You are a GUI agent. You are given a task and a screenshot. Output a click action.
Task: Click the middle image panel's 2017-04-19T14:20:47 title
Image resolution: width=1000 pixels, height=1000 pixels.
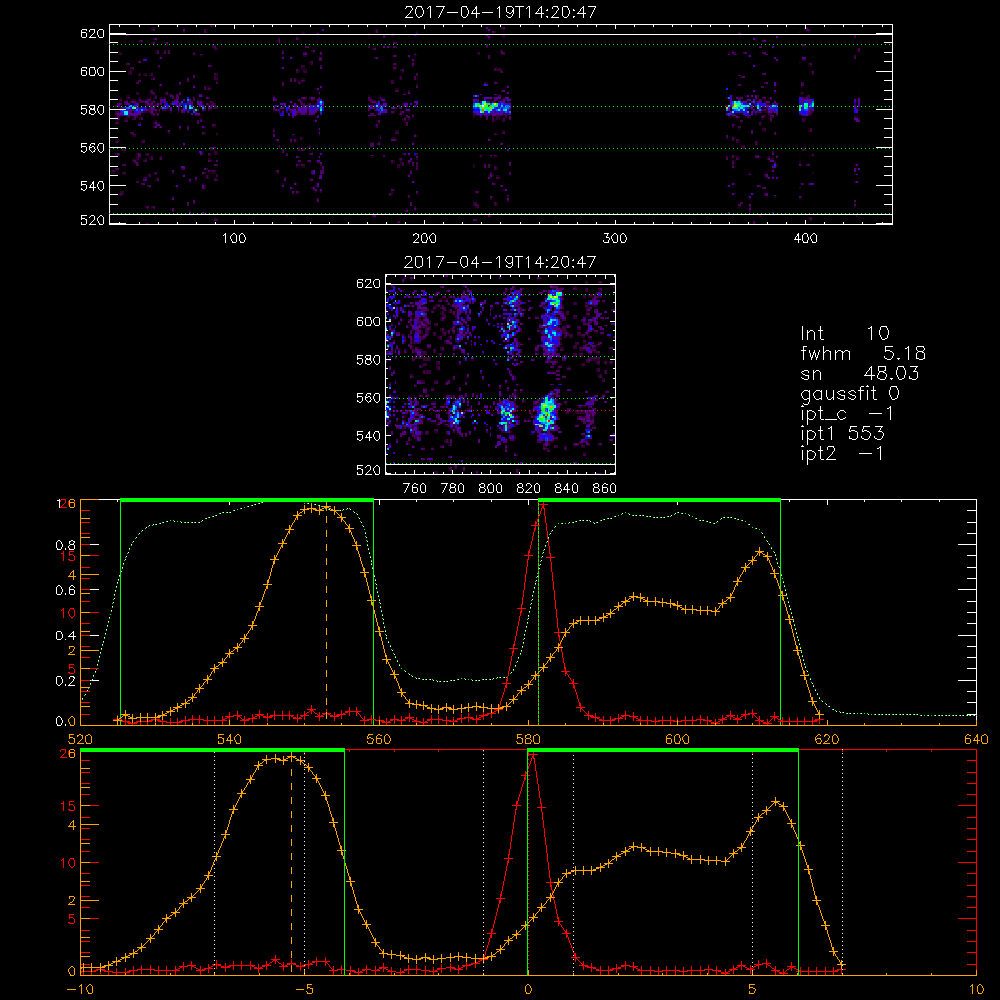click(501, 262)
